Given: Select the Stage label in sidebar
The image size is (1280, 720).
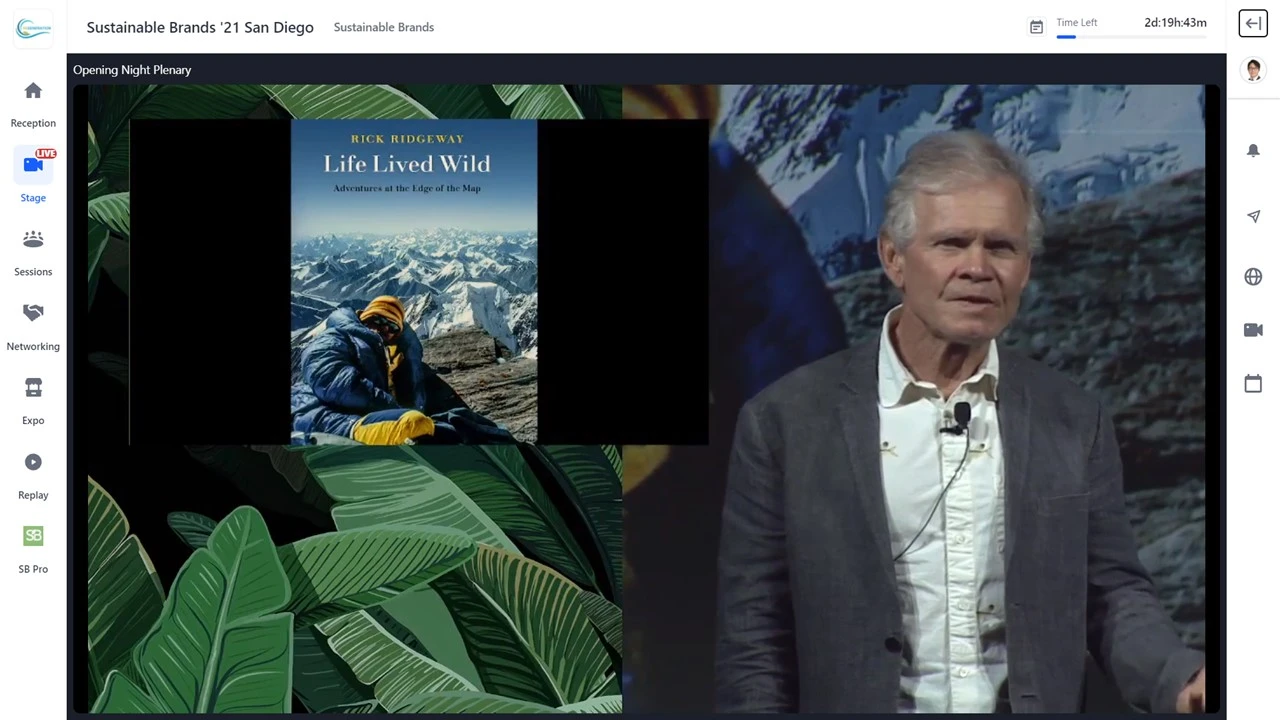Looking at the screenshot, I should click(33, 198).
